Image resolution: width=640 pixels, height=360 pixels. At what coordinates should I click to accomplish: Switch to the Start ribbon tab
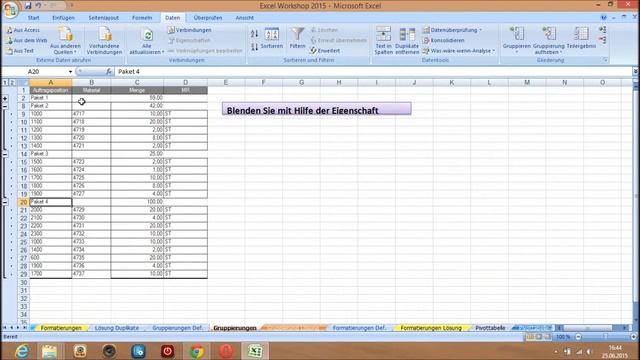pos(33,18)
